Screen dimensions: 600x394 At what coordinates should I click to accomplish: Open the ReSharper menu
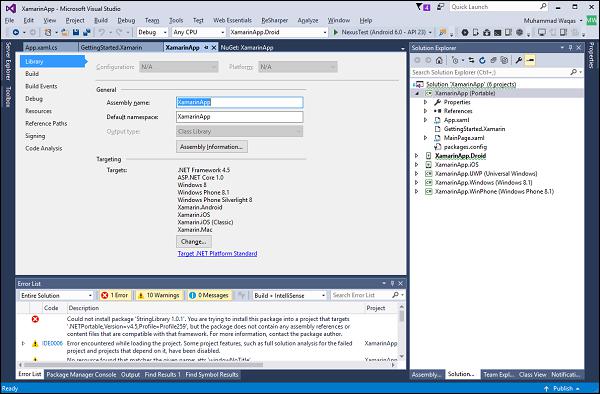coord(274,20)
